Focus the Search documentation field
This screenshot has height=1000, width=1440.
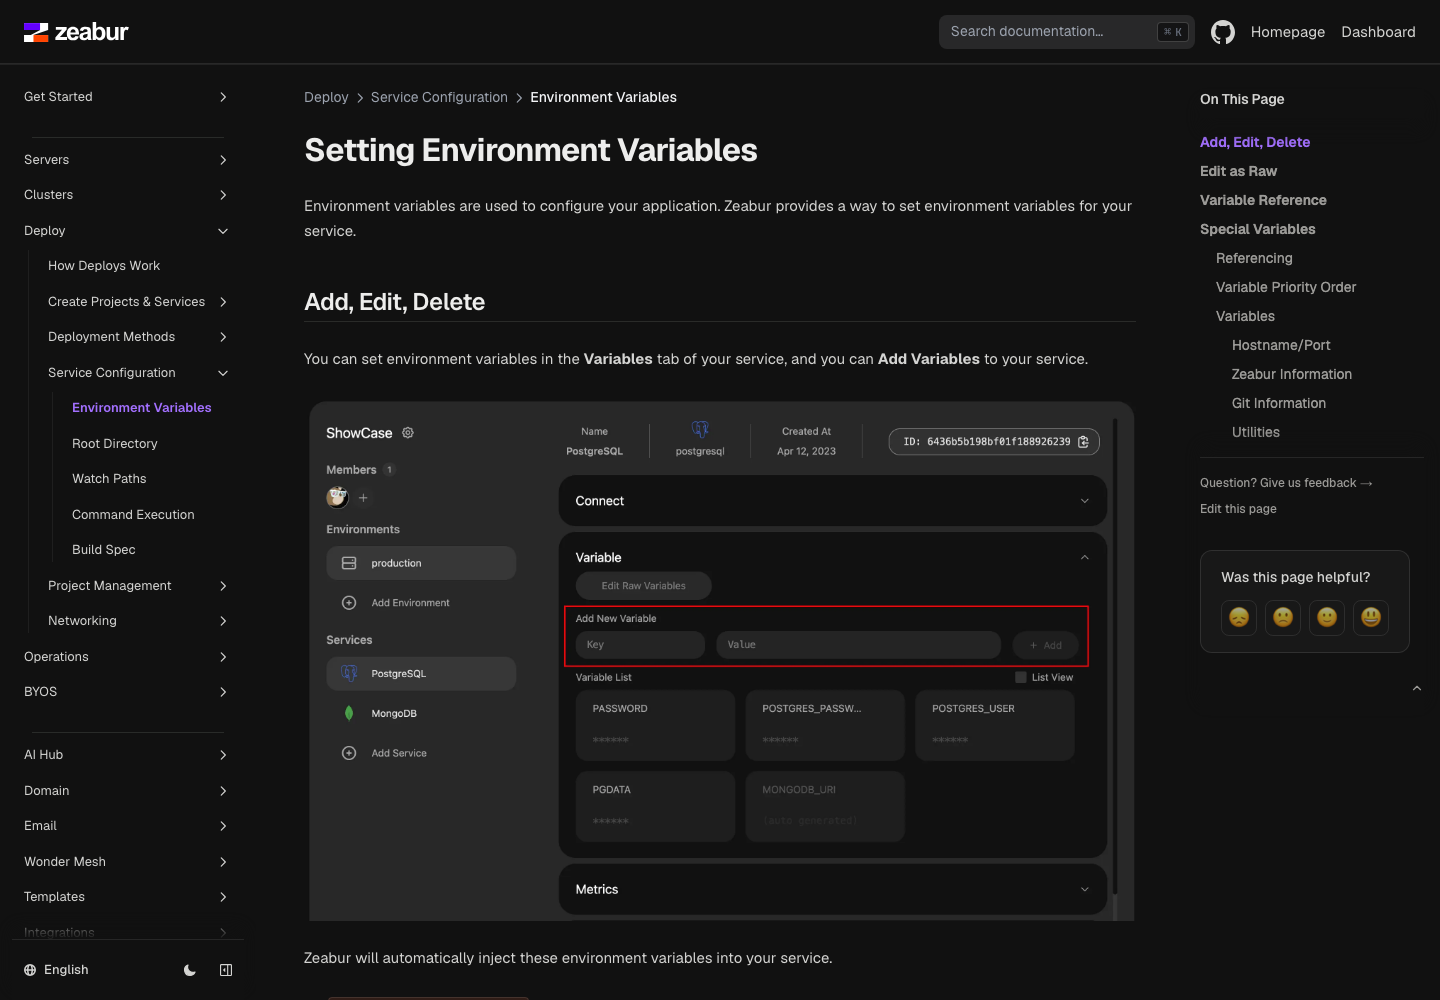[x=1066, y=32]
